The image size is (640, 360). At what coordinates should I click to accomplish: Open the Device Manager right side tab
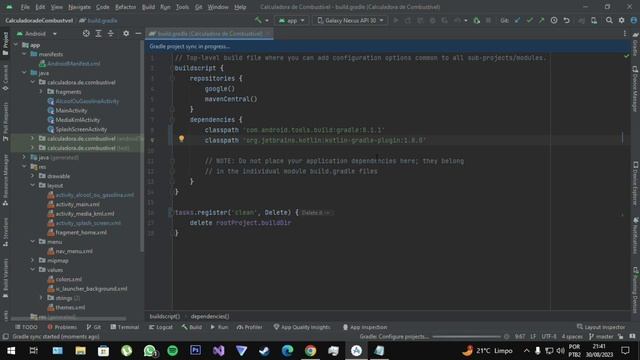pos(635,89)
